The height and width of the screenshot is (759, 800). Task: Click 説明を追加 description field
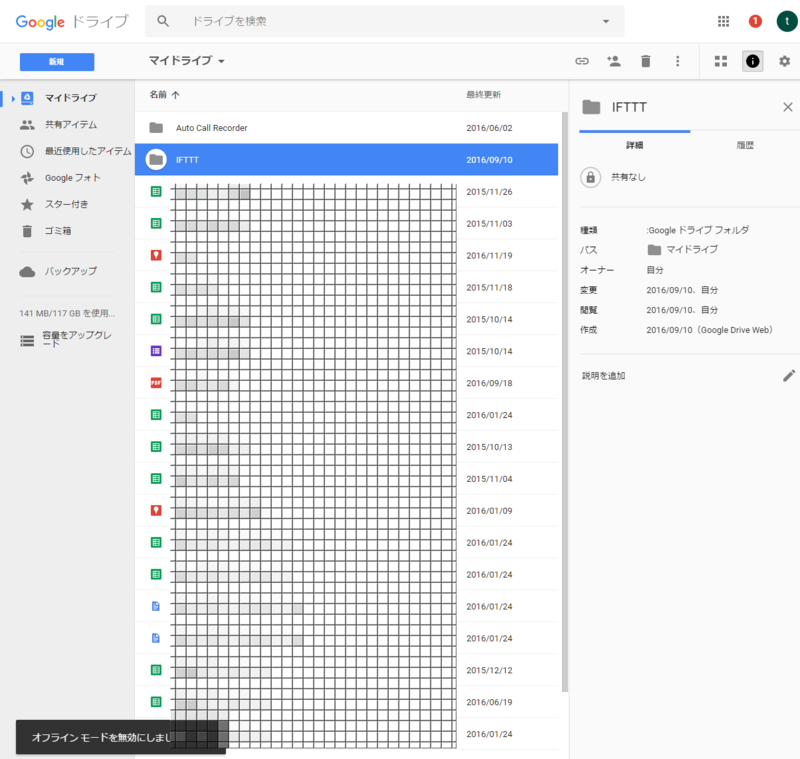604,375
